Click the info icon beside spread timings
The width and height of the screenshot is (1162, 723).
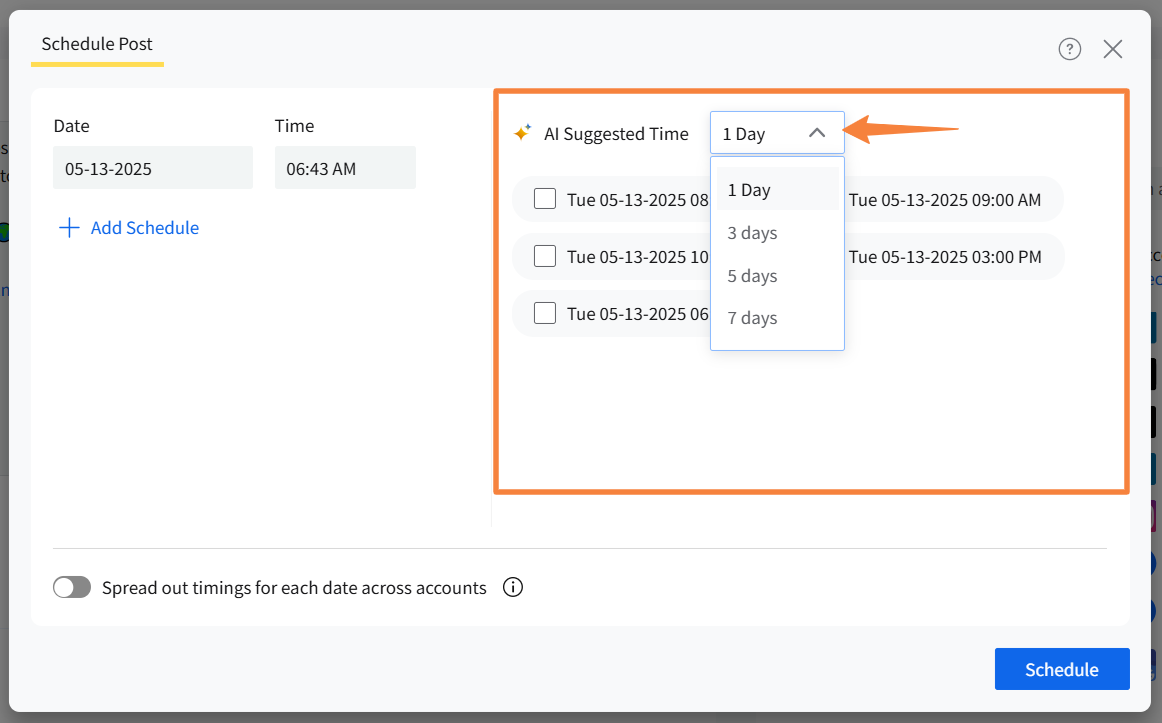513,587
